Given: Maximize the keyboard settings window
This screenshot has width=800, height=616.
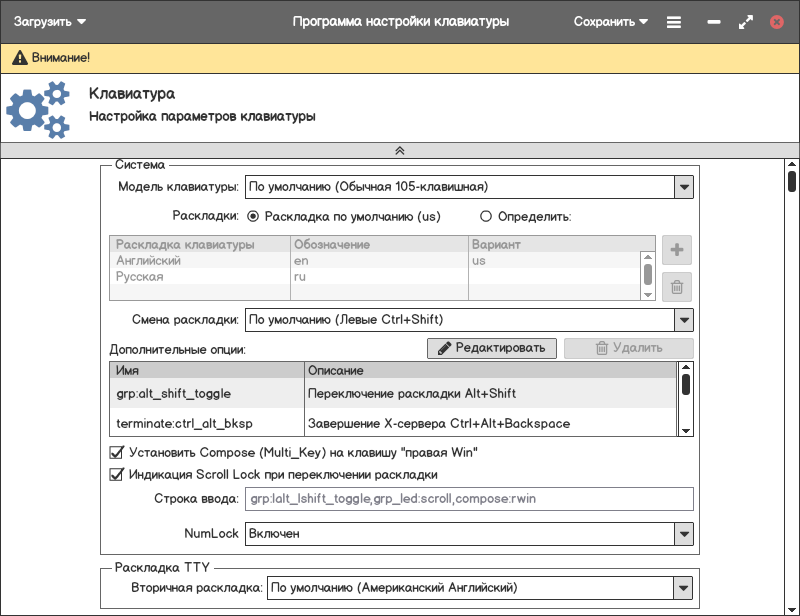Looking at the screenshot, I should click(x=745, y=22).
